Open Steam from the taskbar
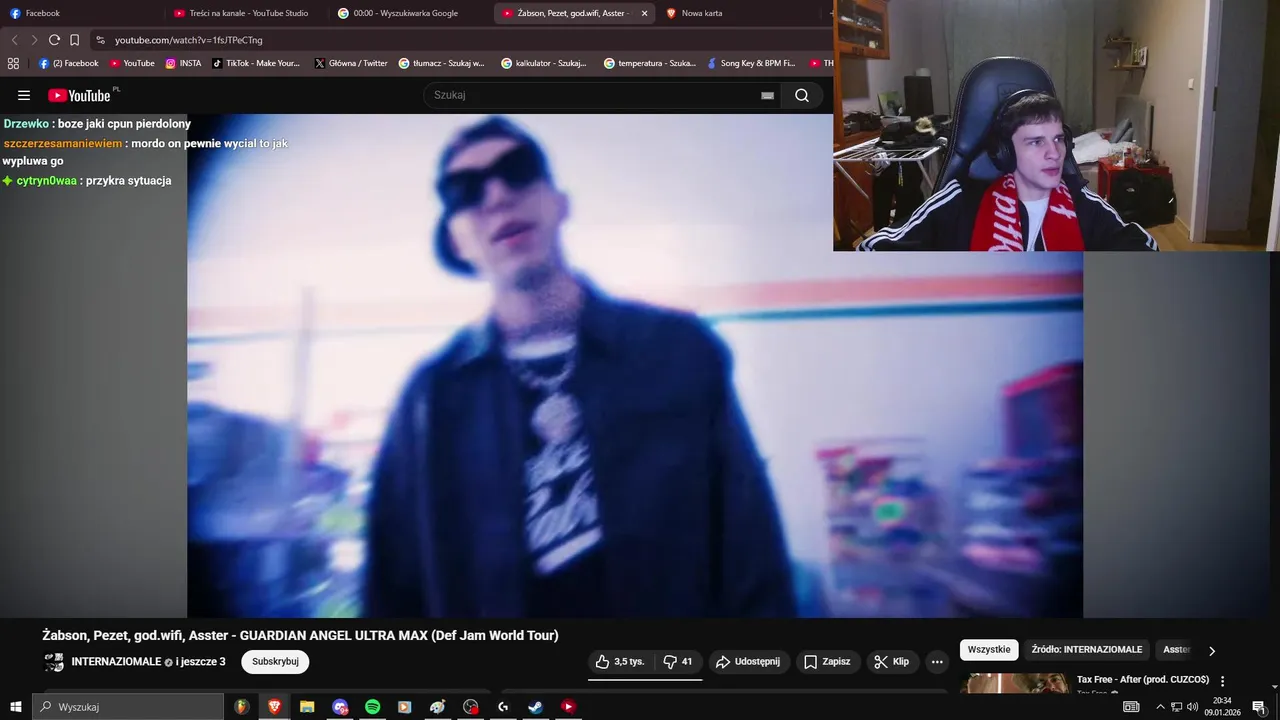Image resolution: width=1280 pixels, height=720 pixels. pos(535,707)
